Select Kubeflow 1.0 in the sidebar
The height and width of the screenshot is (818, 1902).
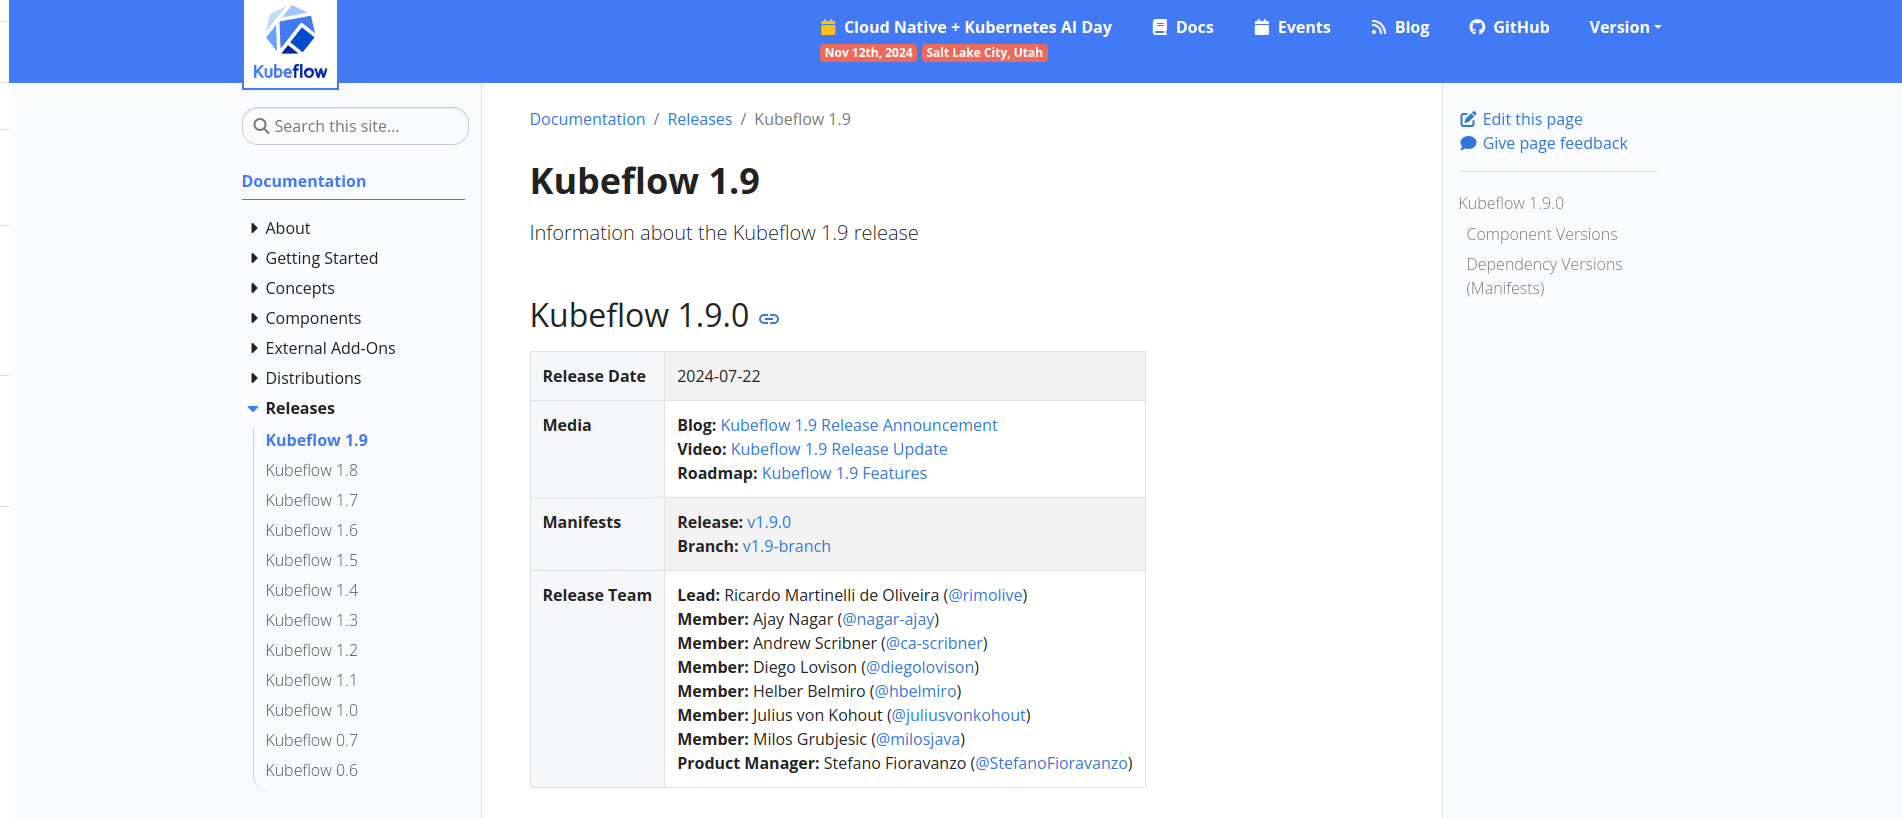311,710
